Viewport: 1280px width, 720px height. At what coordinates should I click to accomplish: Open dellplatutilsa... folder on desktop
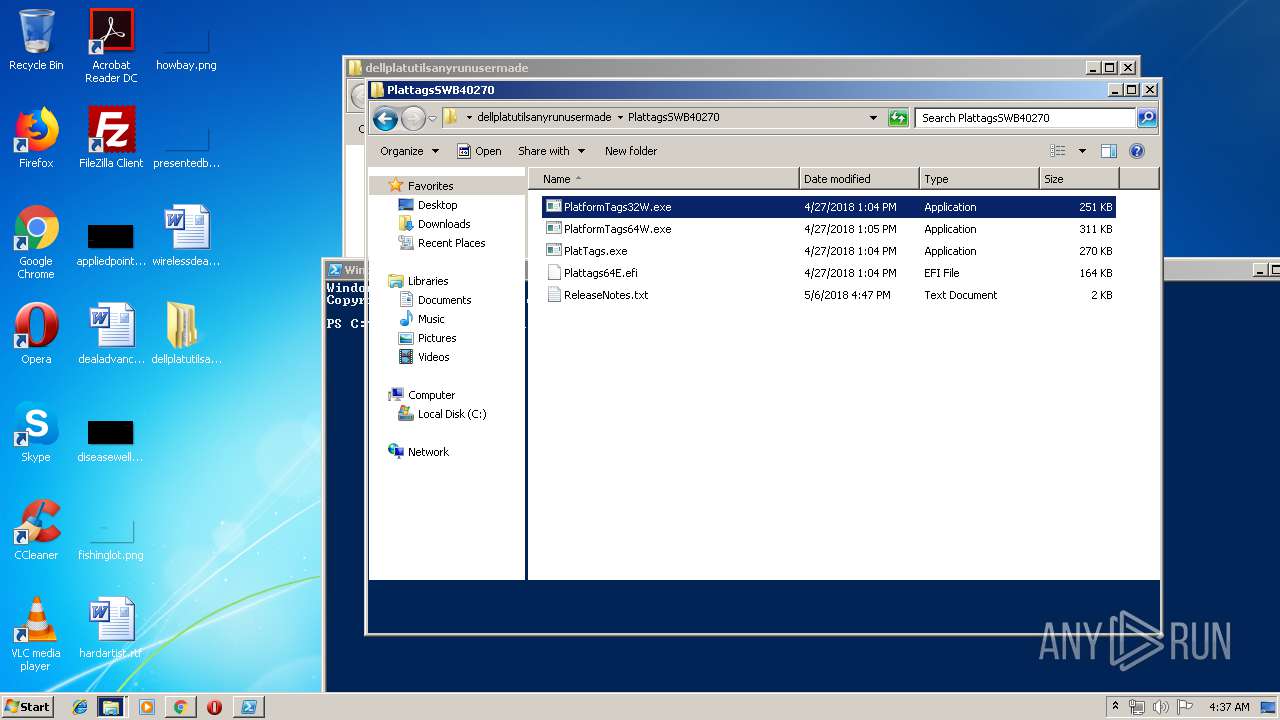coord(186,334)
